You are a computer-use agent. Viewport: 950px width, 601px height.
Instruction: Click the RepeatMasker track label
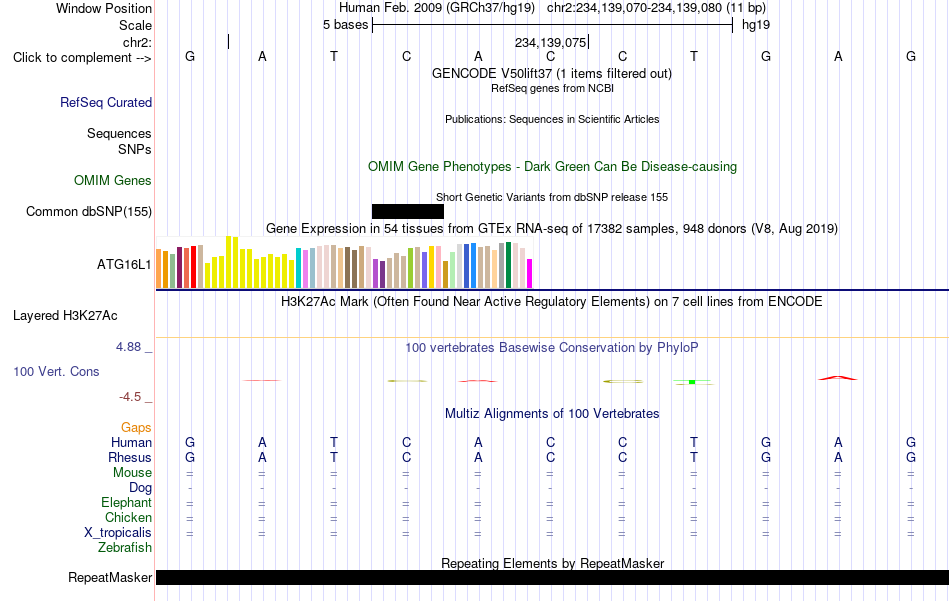pos(110,577)
